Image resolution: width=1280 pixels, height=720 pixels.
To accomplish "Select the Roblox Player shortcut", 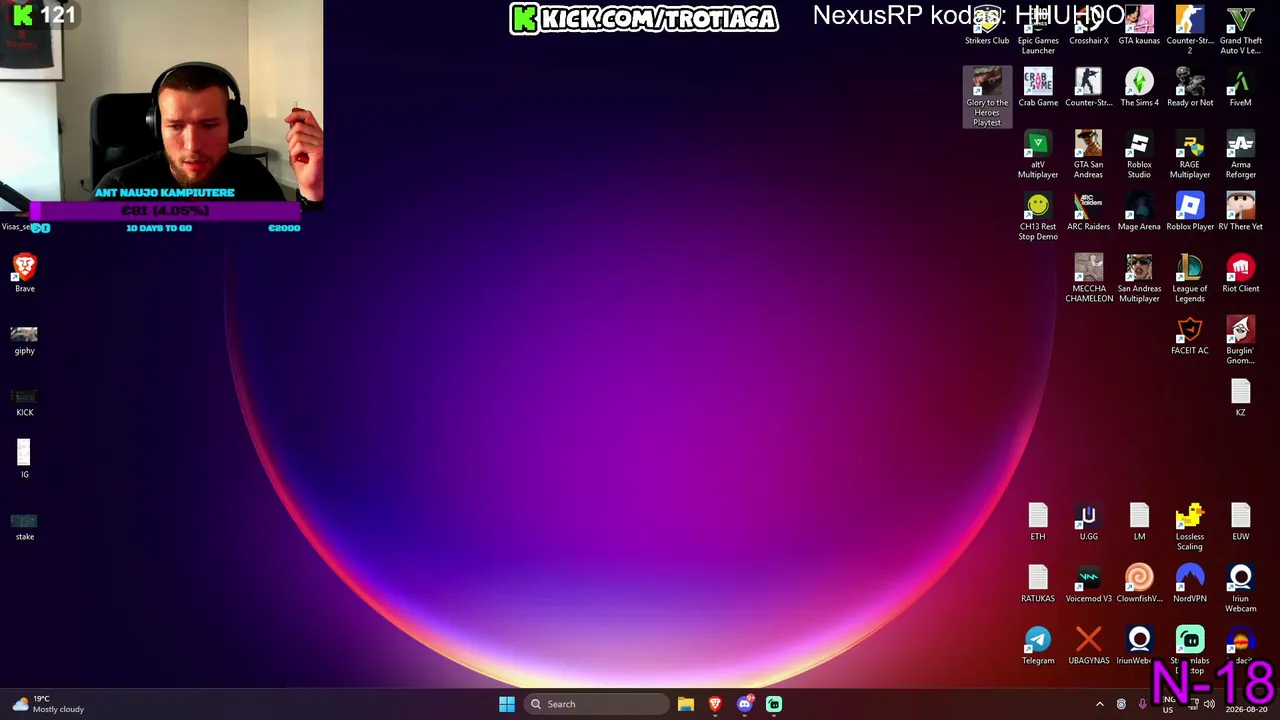I will pos(1190,212).
